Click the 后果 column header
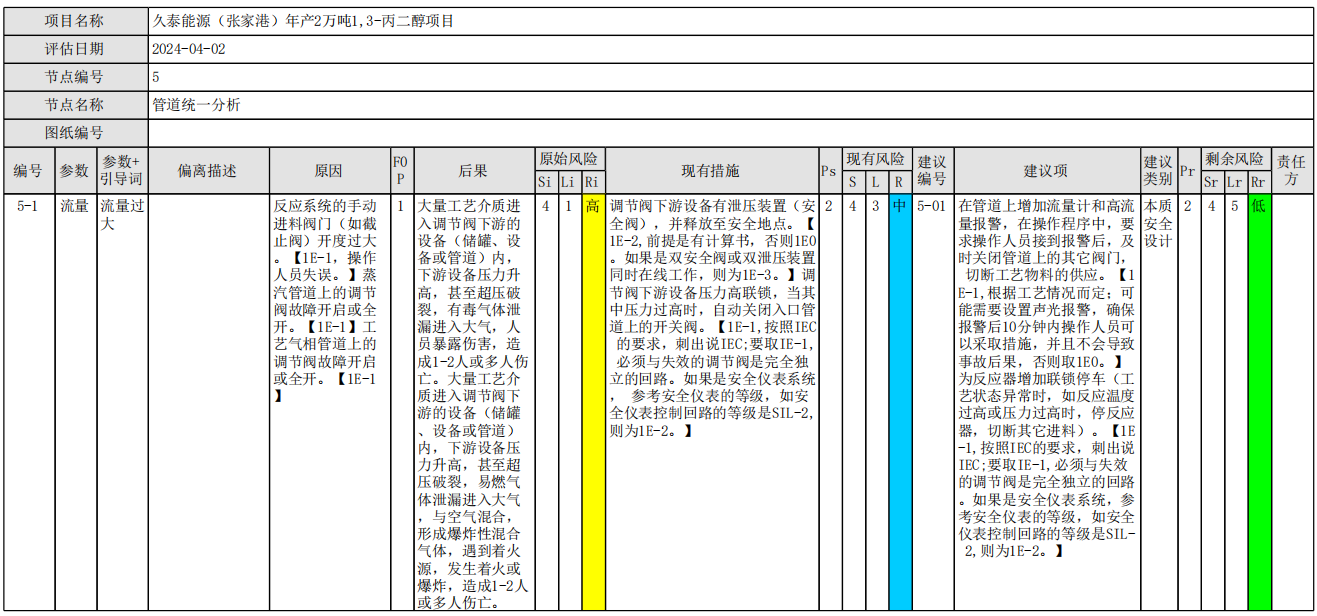1317x616 pixels. (x=474, y=171)
